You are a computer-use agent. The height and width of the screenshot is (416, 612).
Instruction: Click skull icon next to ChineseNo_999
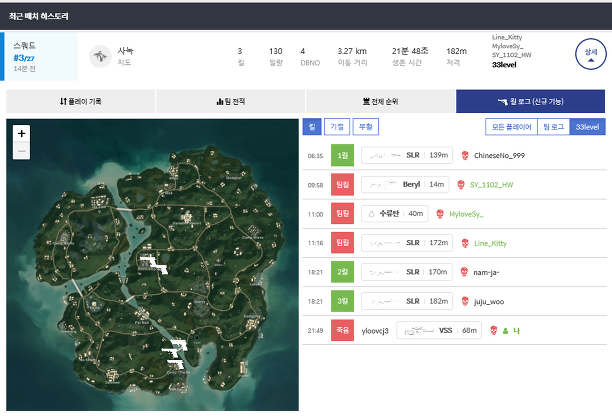pyautogui.click(x=463, y=155)
